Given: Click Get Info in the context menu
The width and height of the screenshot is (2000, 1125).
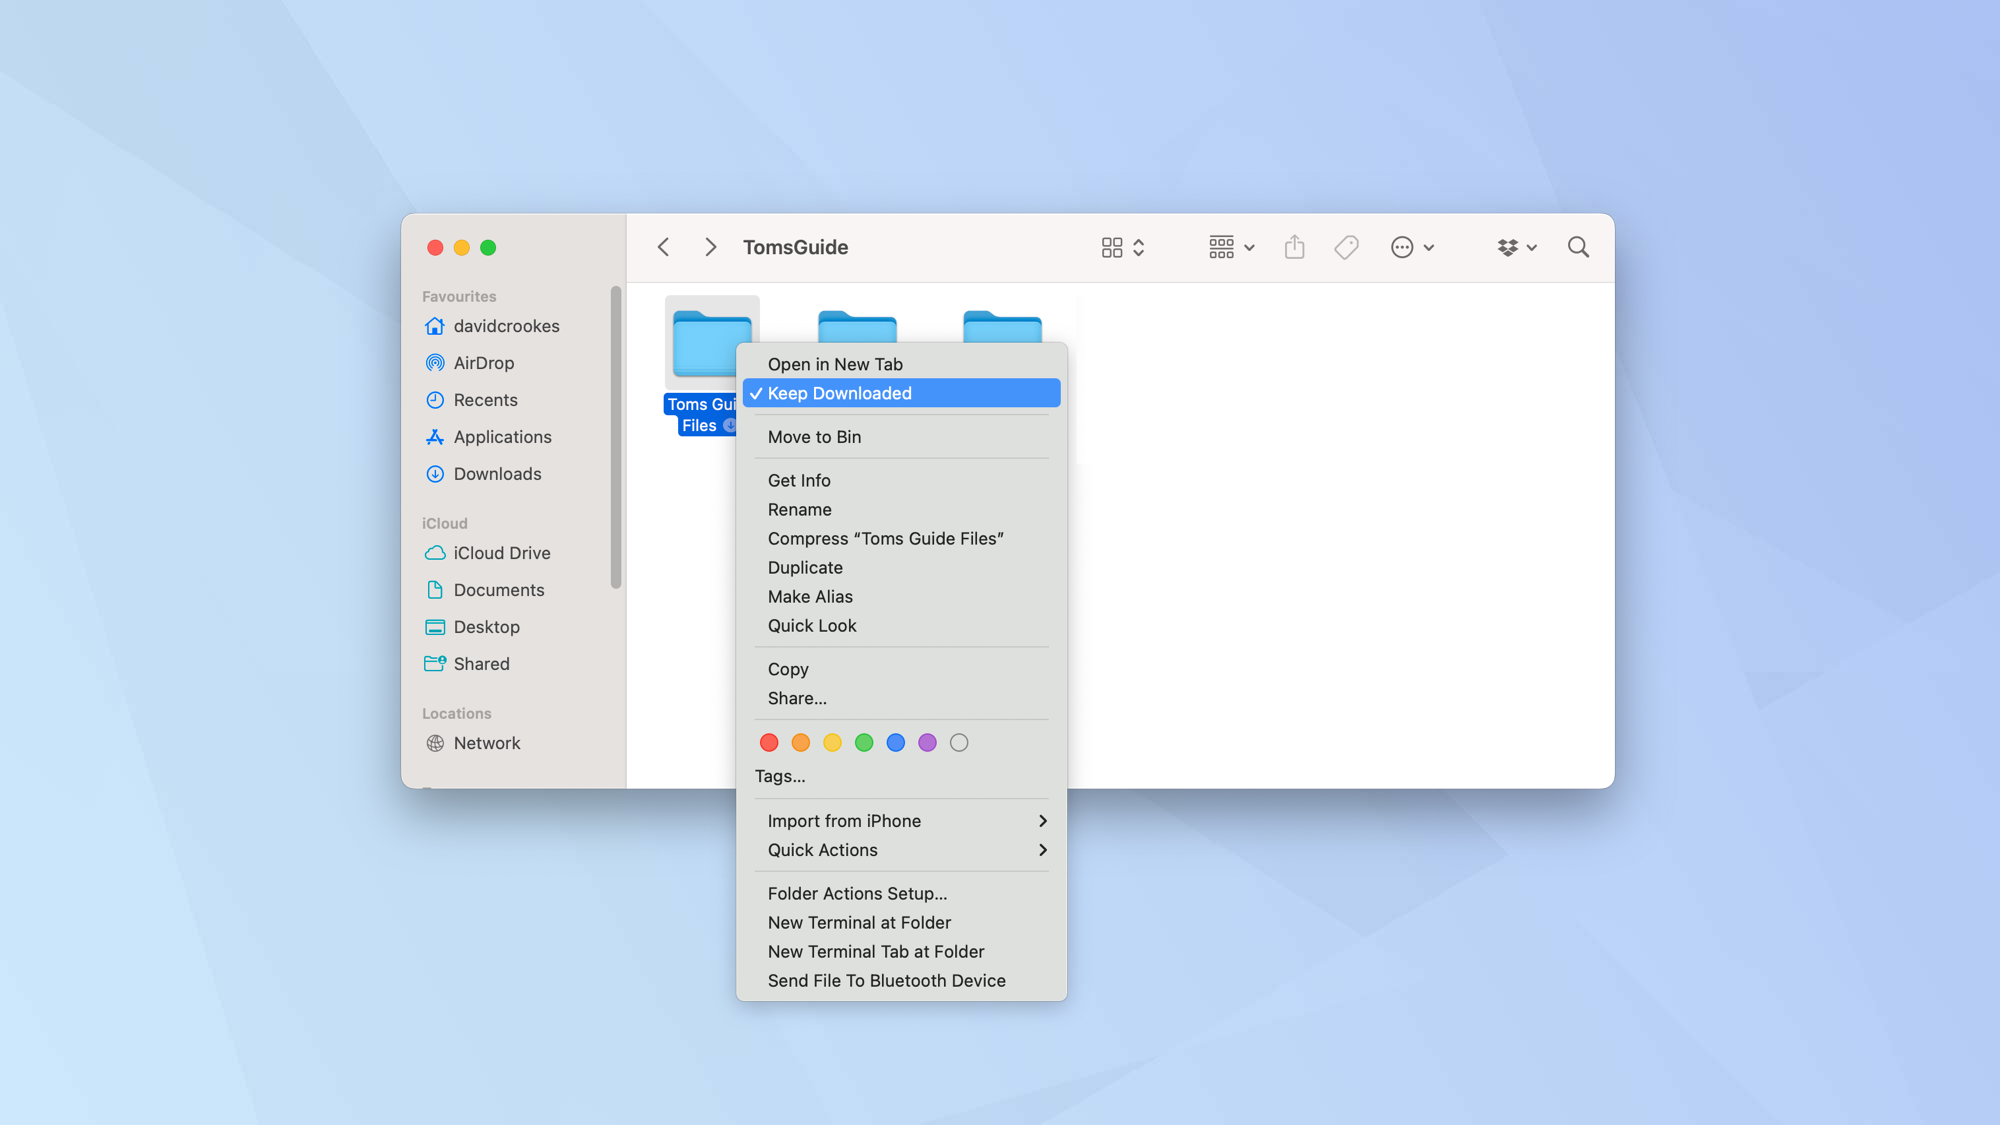Looking at the screenshot, I should (798, 480).
